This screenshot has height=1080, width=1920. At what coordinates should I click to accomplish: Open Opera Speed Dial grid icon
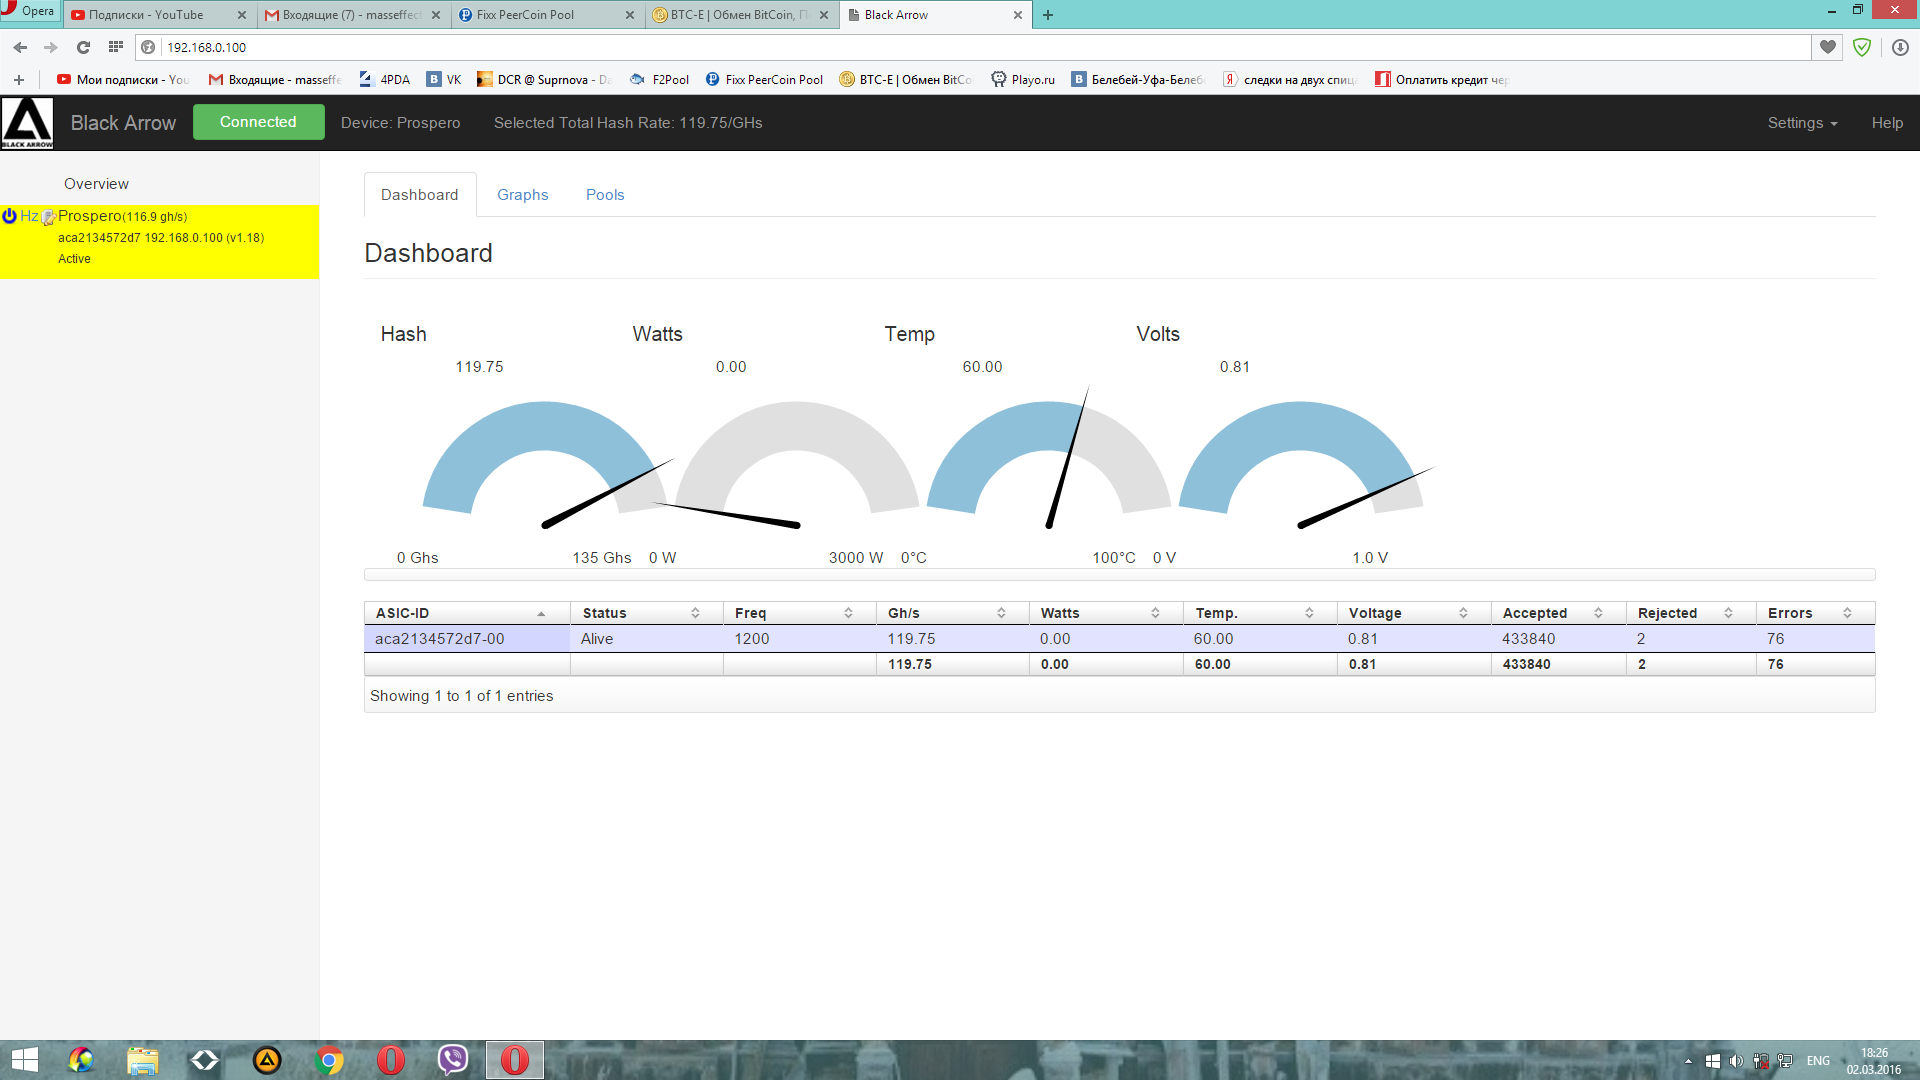(116, 47)
